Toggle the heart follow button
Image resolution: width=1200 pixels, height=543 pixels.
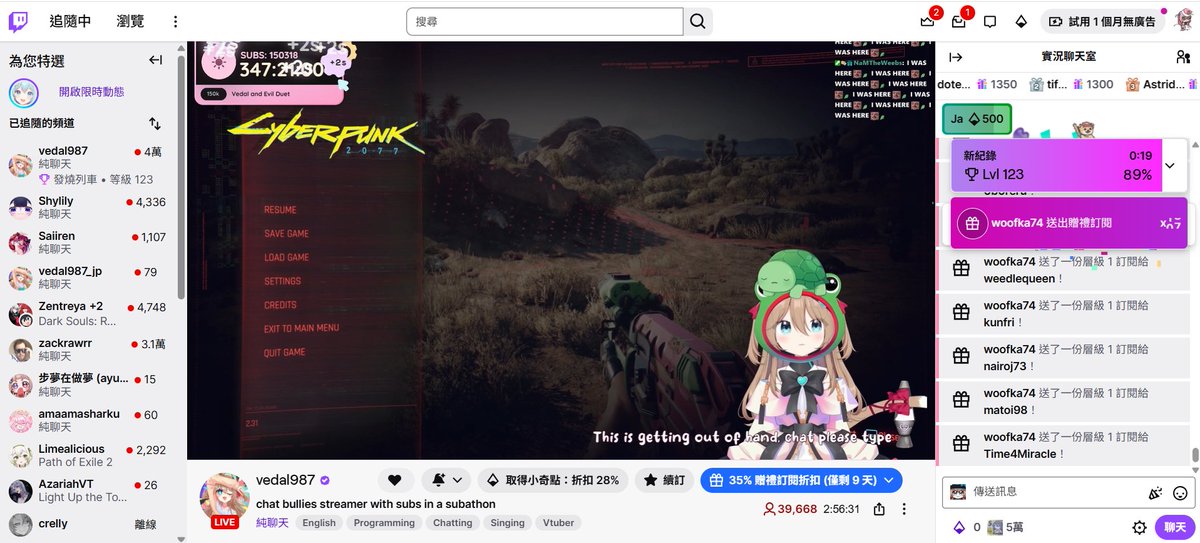click(x=395, y=480)
